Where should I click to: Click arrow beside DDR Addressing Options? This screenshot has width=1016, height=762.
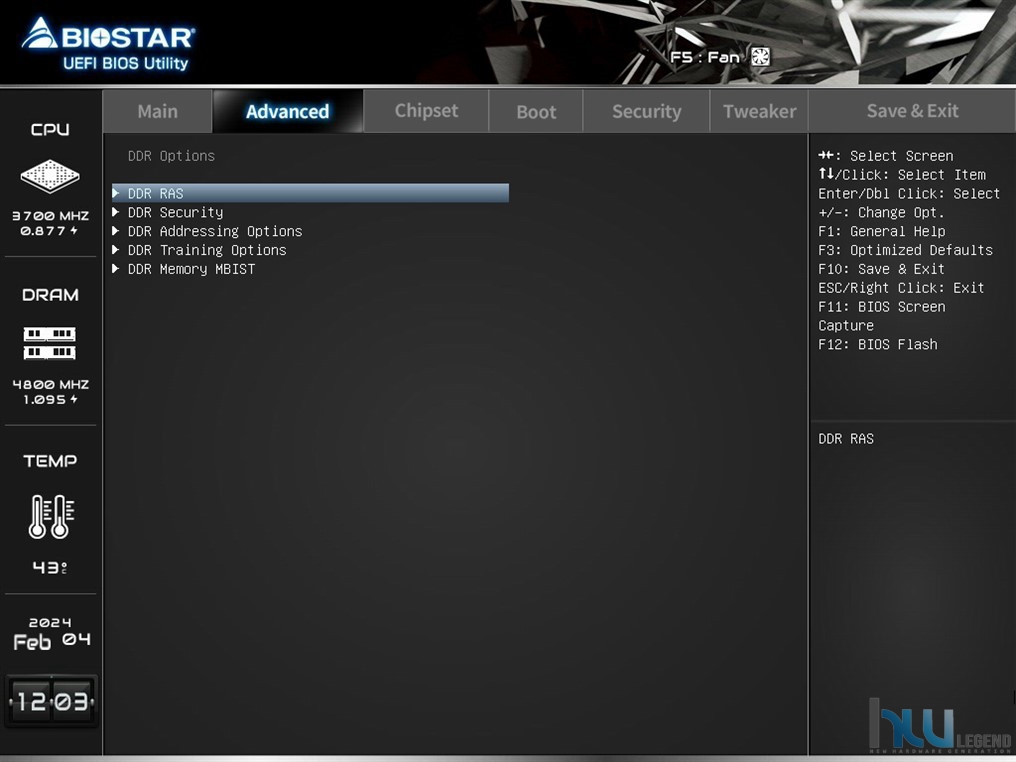point(116,230)
